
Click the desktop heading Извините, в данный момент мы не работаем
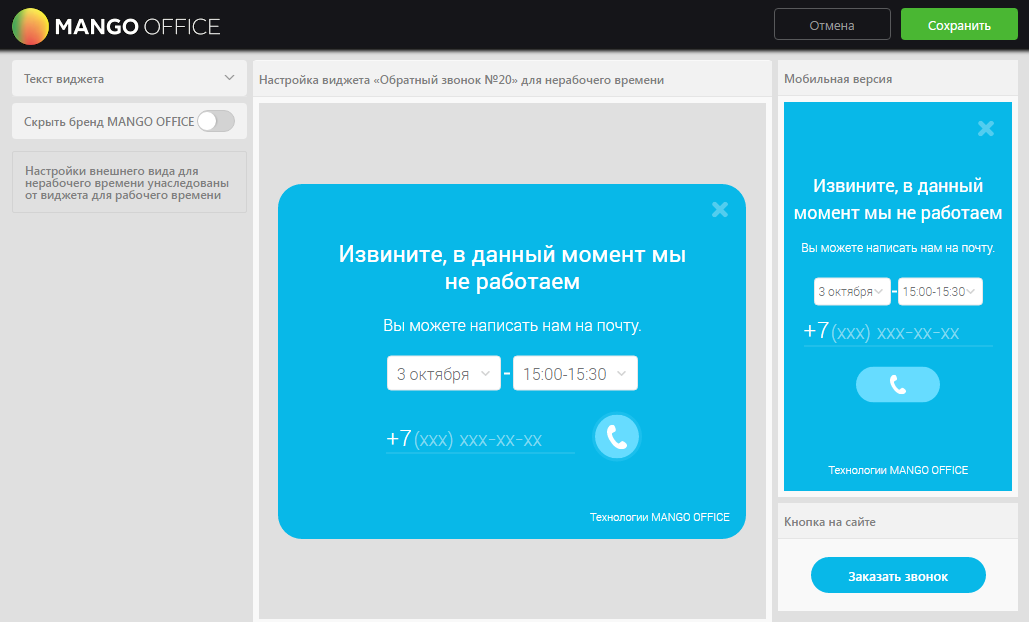pyautogui.click(x=512, y=268)
